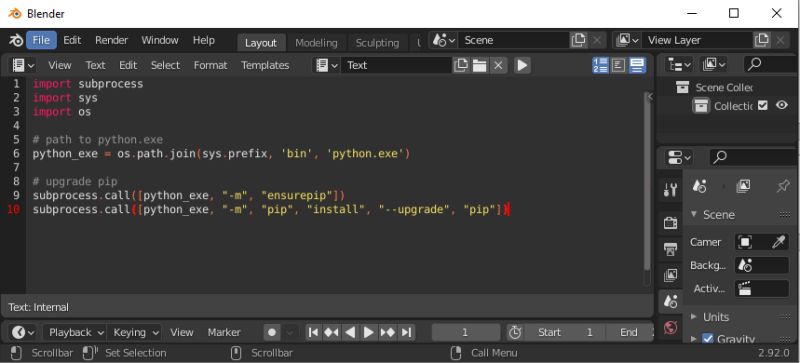
Task: Open the outliner editor type dropdown
Action: [x=680, y=64]
